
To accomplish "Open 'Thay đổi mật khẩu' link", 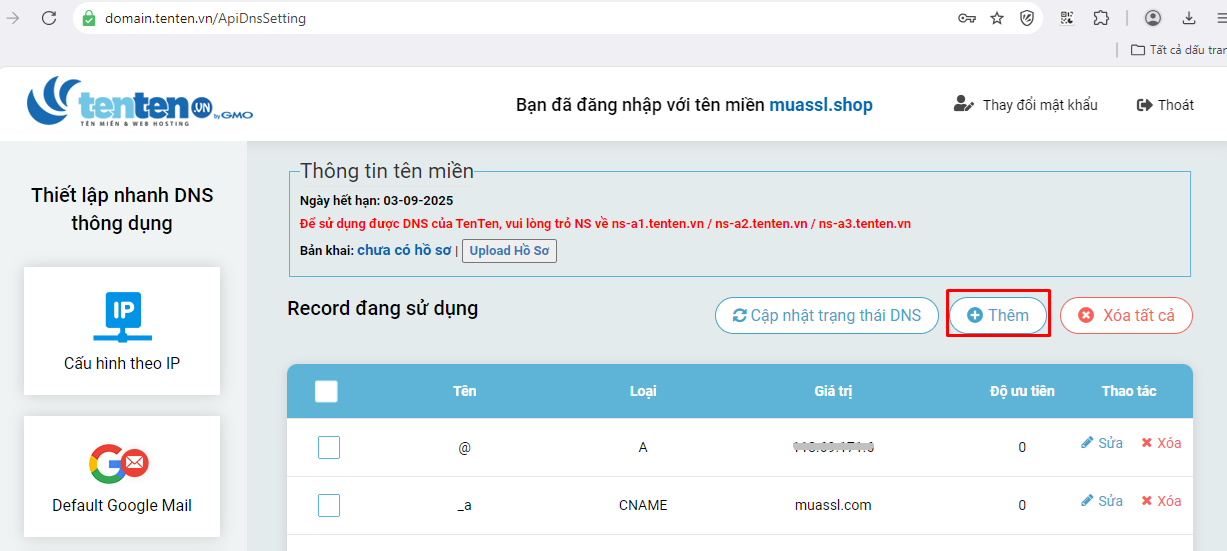I will click(1026, 105).
